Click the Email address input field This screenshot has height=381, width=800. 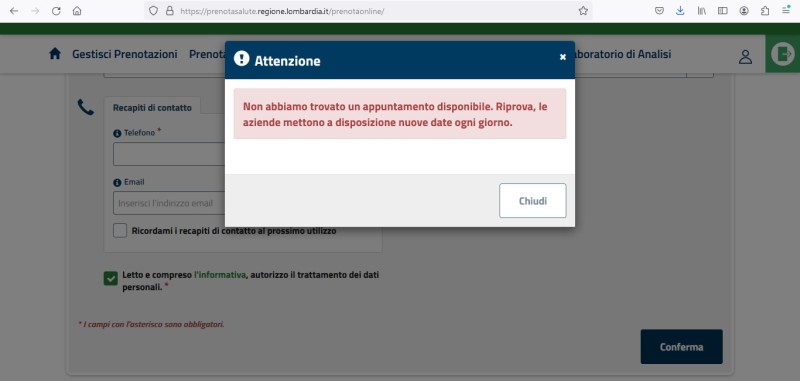[169, 203]
